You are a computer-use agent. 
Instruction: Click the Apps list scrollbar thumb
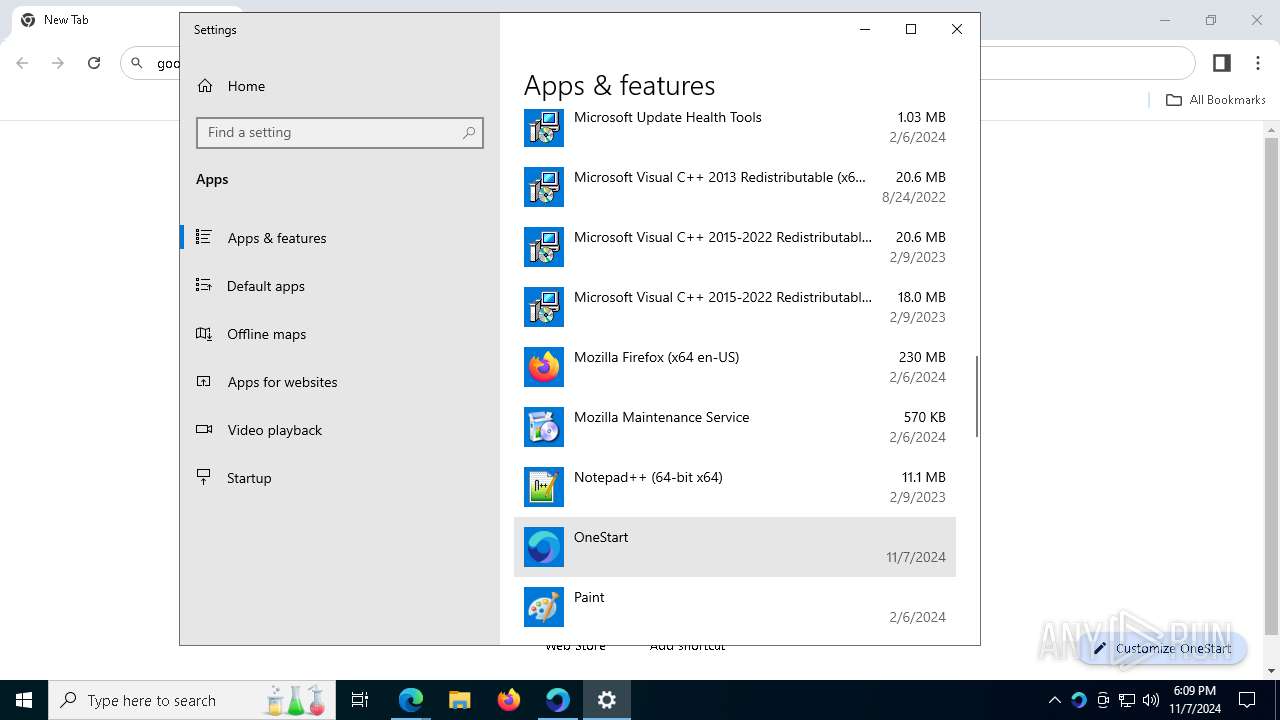coord(976,395)
